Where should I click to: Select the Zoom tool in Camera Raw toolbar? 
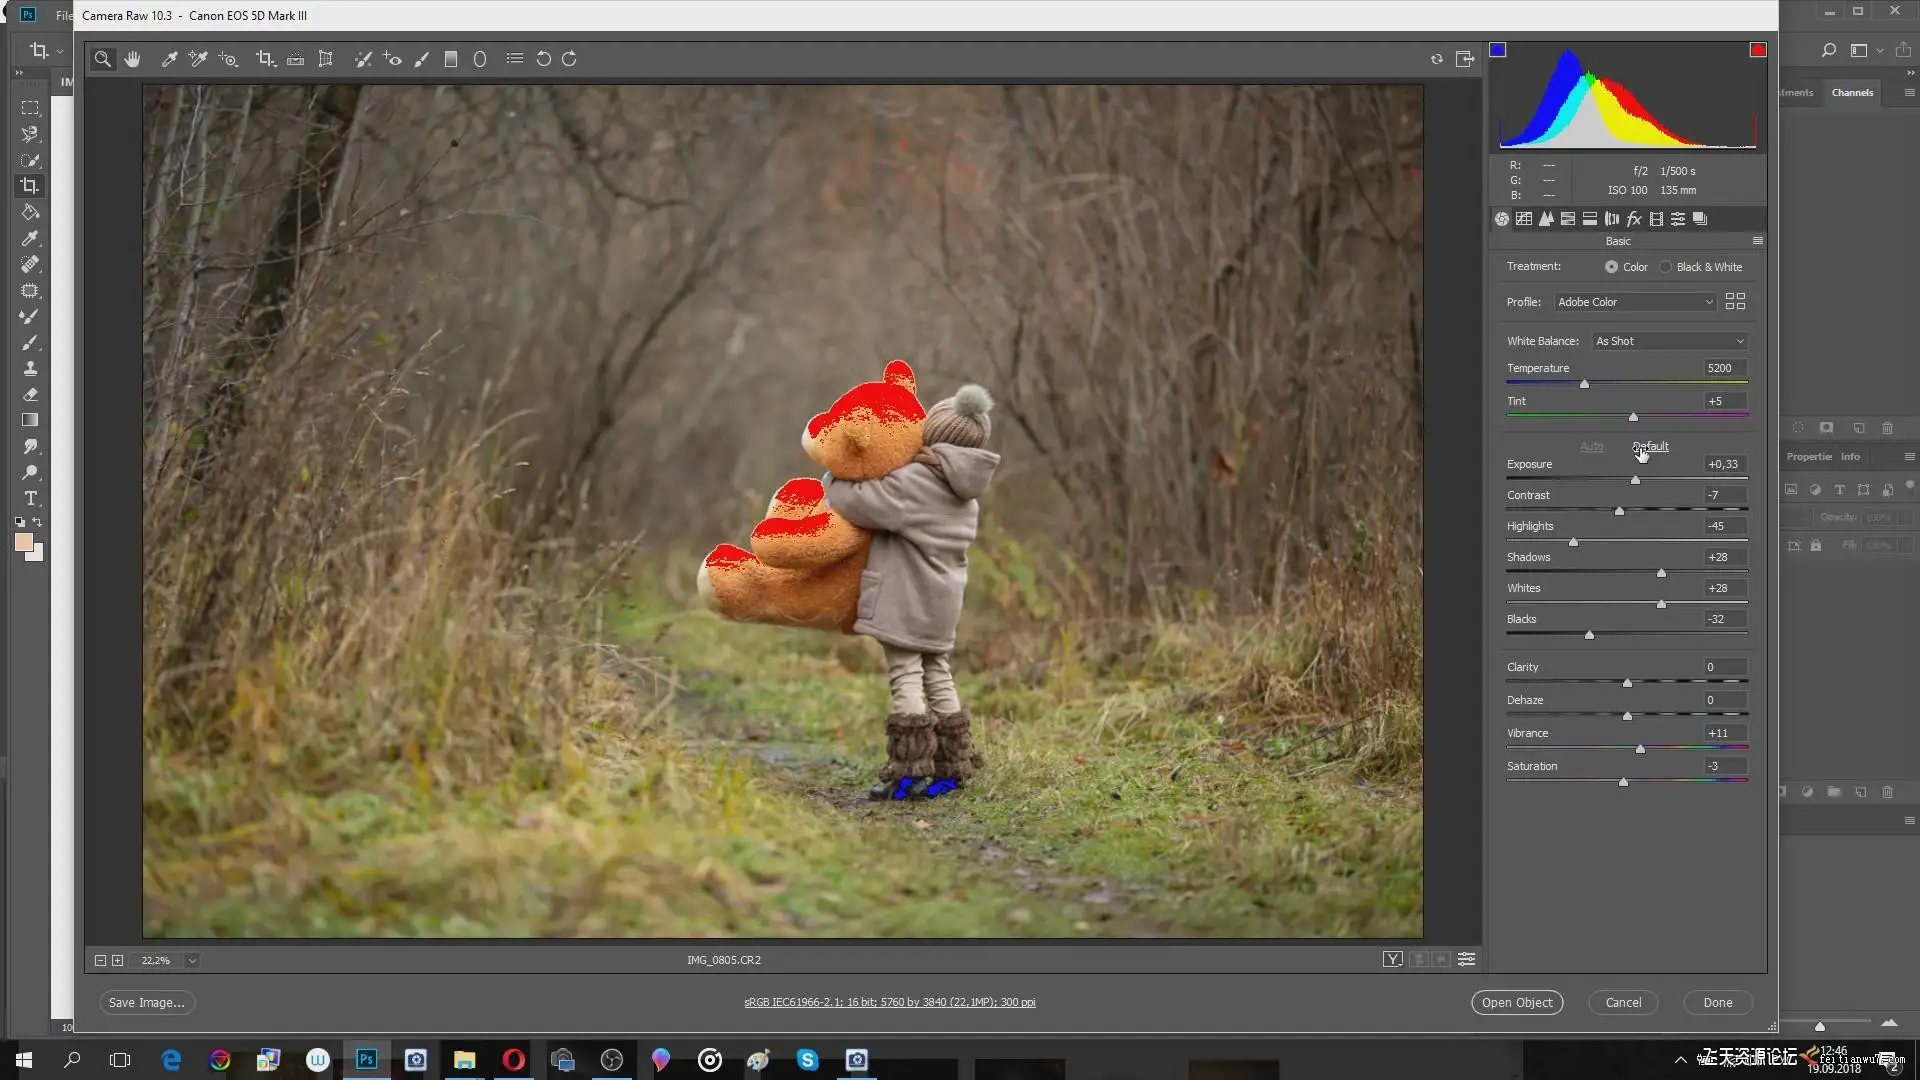point(102,59)
